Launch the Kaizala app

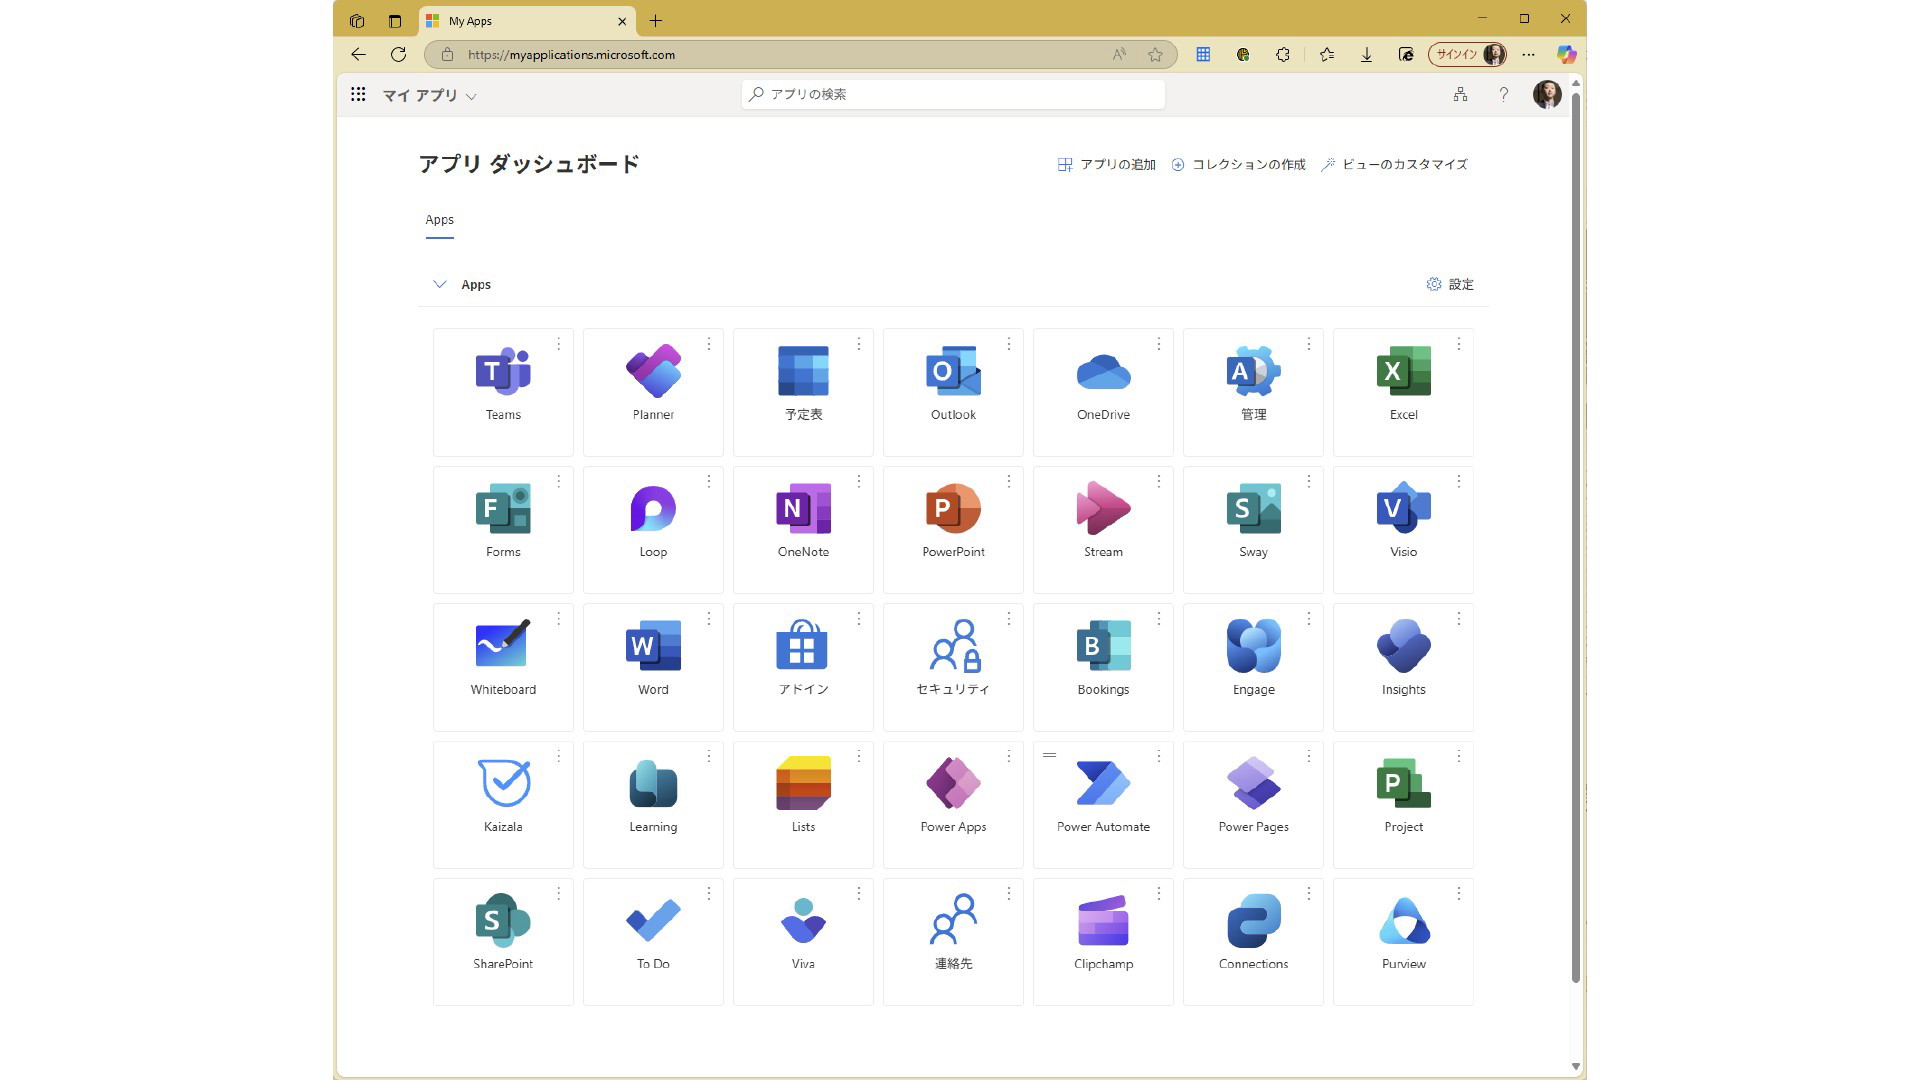click(503, 805)
